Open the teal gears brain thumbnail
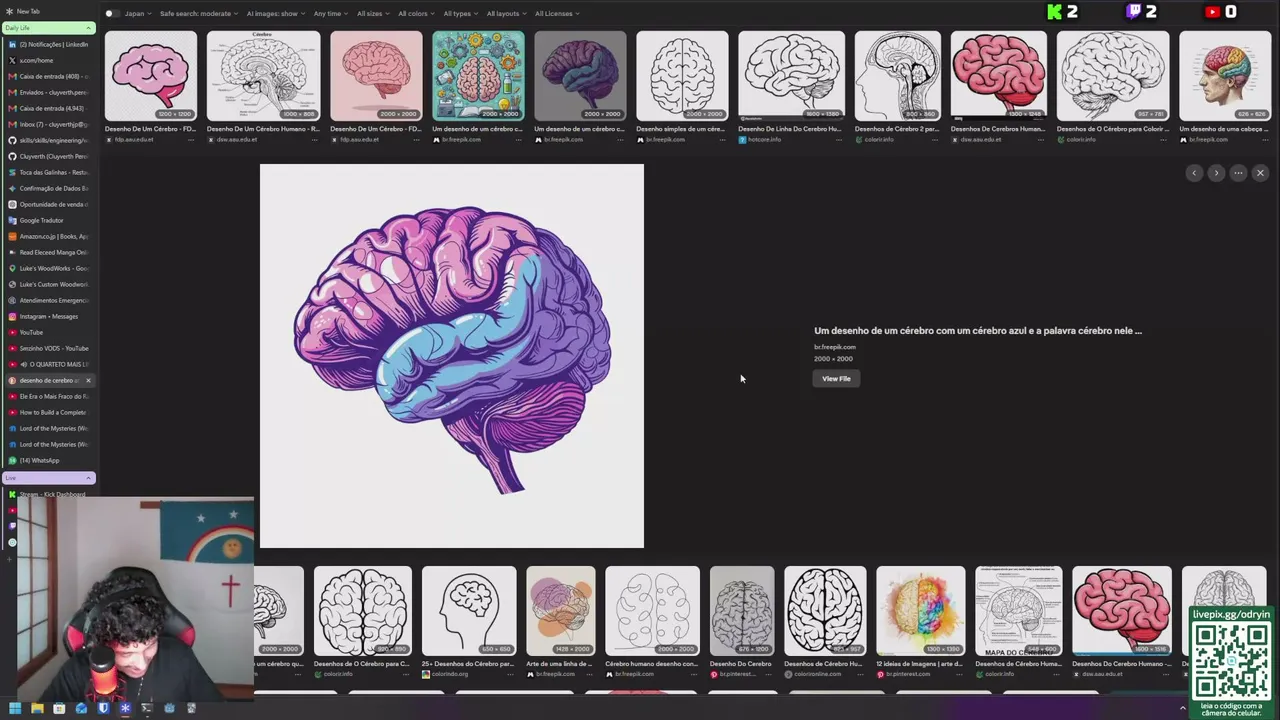This screenshot has height=720, width=1280. (x=478, y=76)
